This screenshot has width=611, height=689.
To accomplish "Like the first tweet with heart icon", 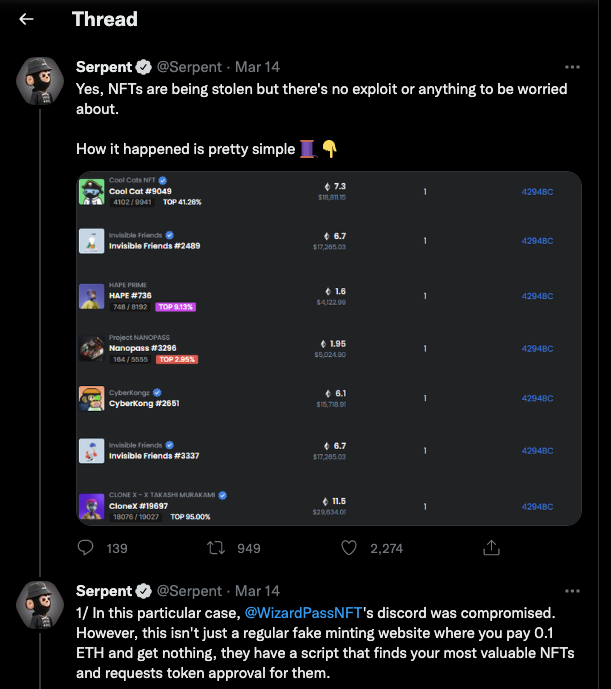I will pos(349,548).
